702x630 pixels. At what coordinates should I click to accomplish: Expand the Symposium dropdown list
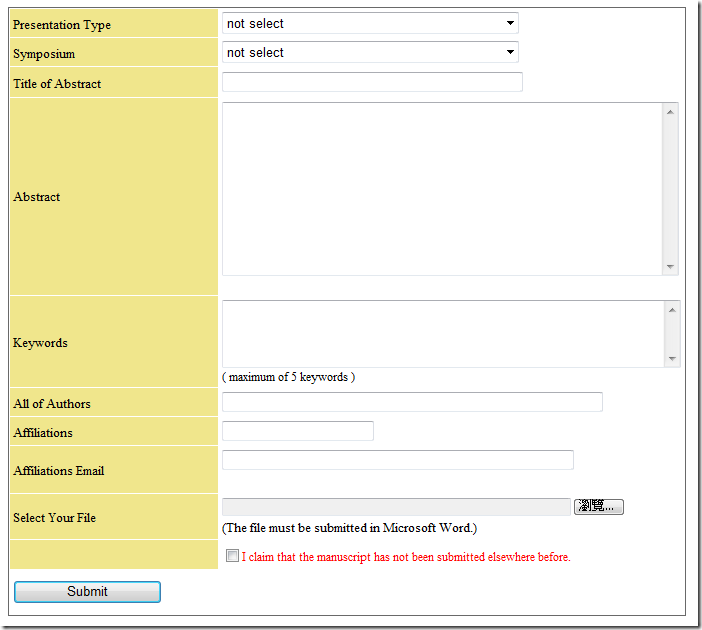pyautogui.click(x=368, y=52)
